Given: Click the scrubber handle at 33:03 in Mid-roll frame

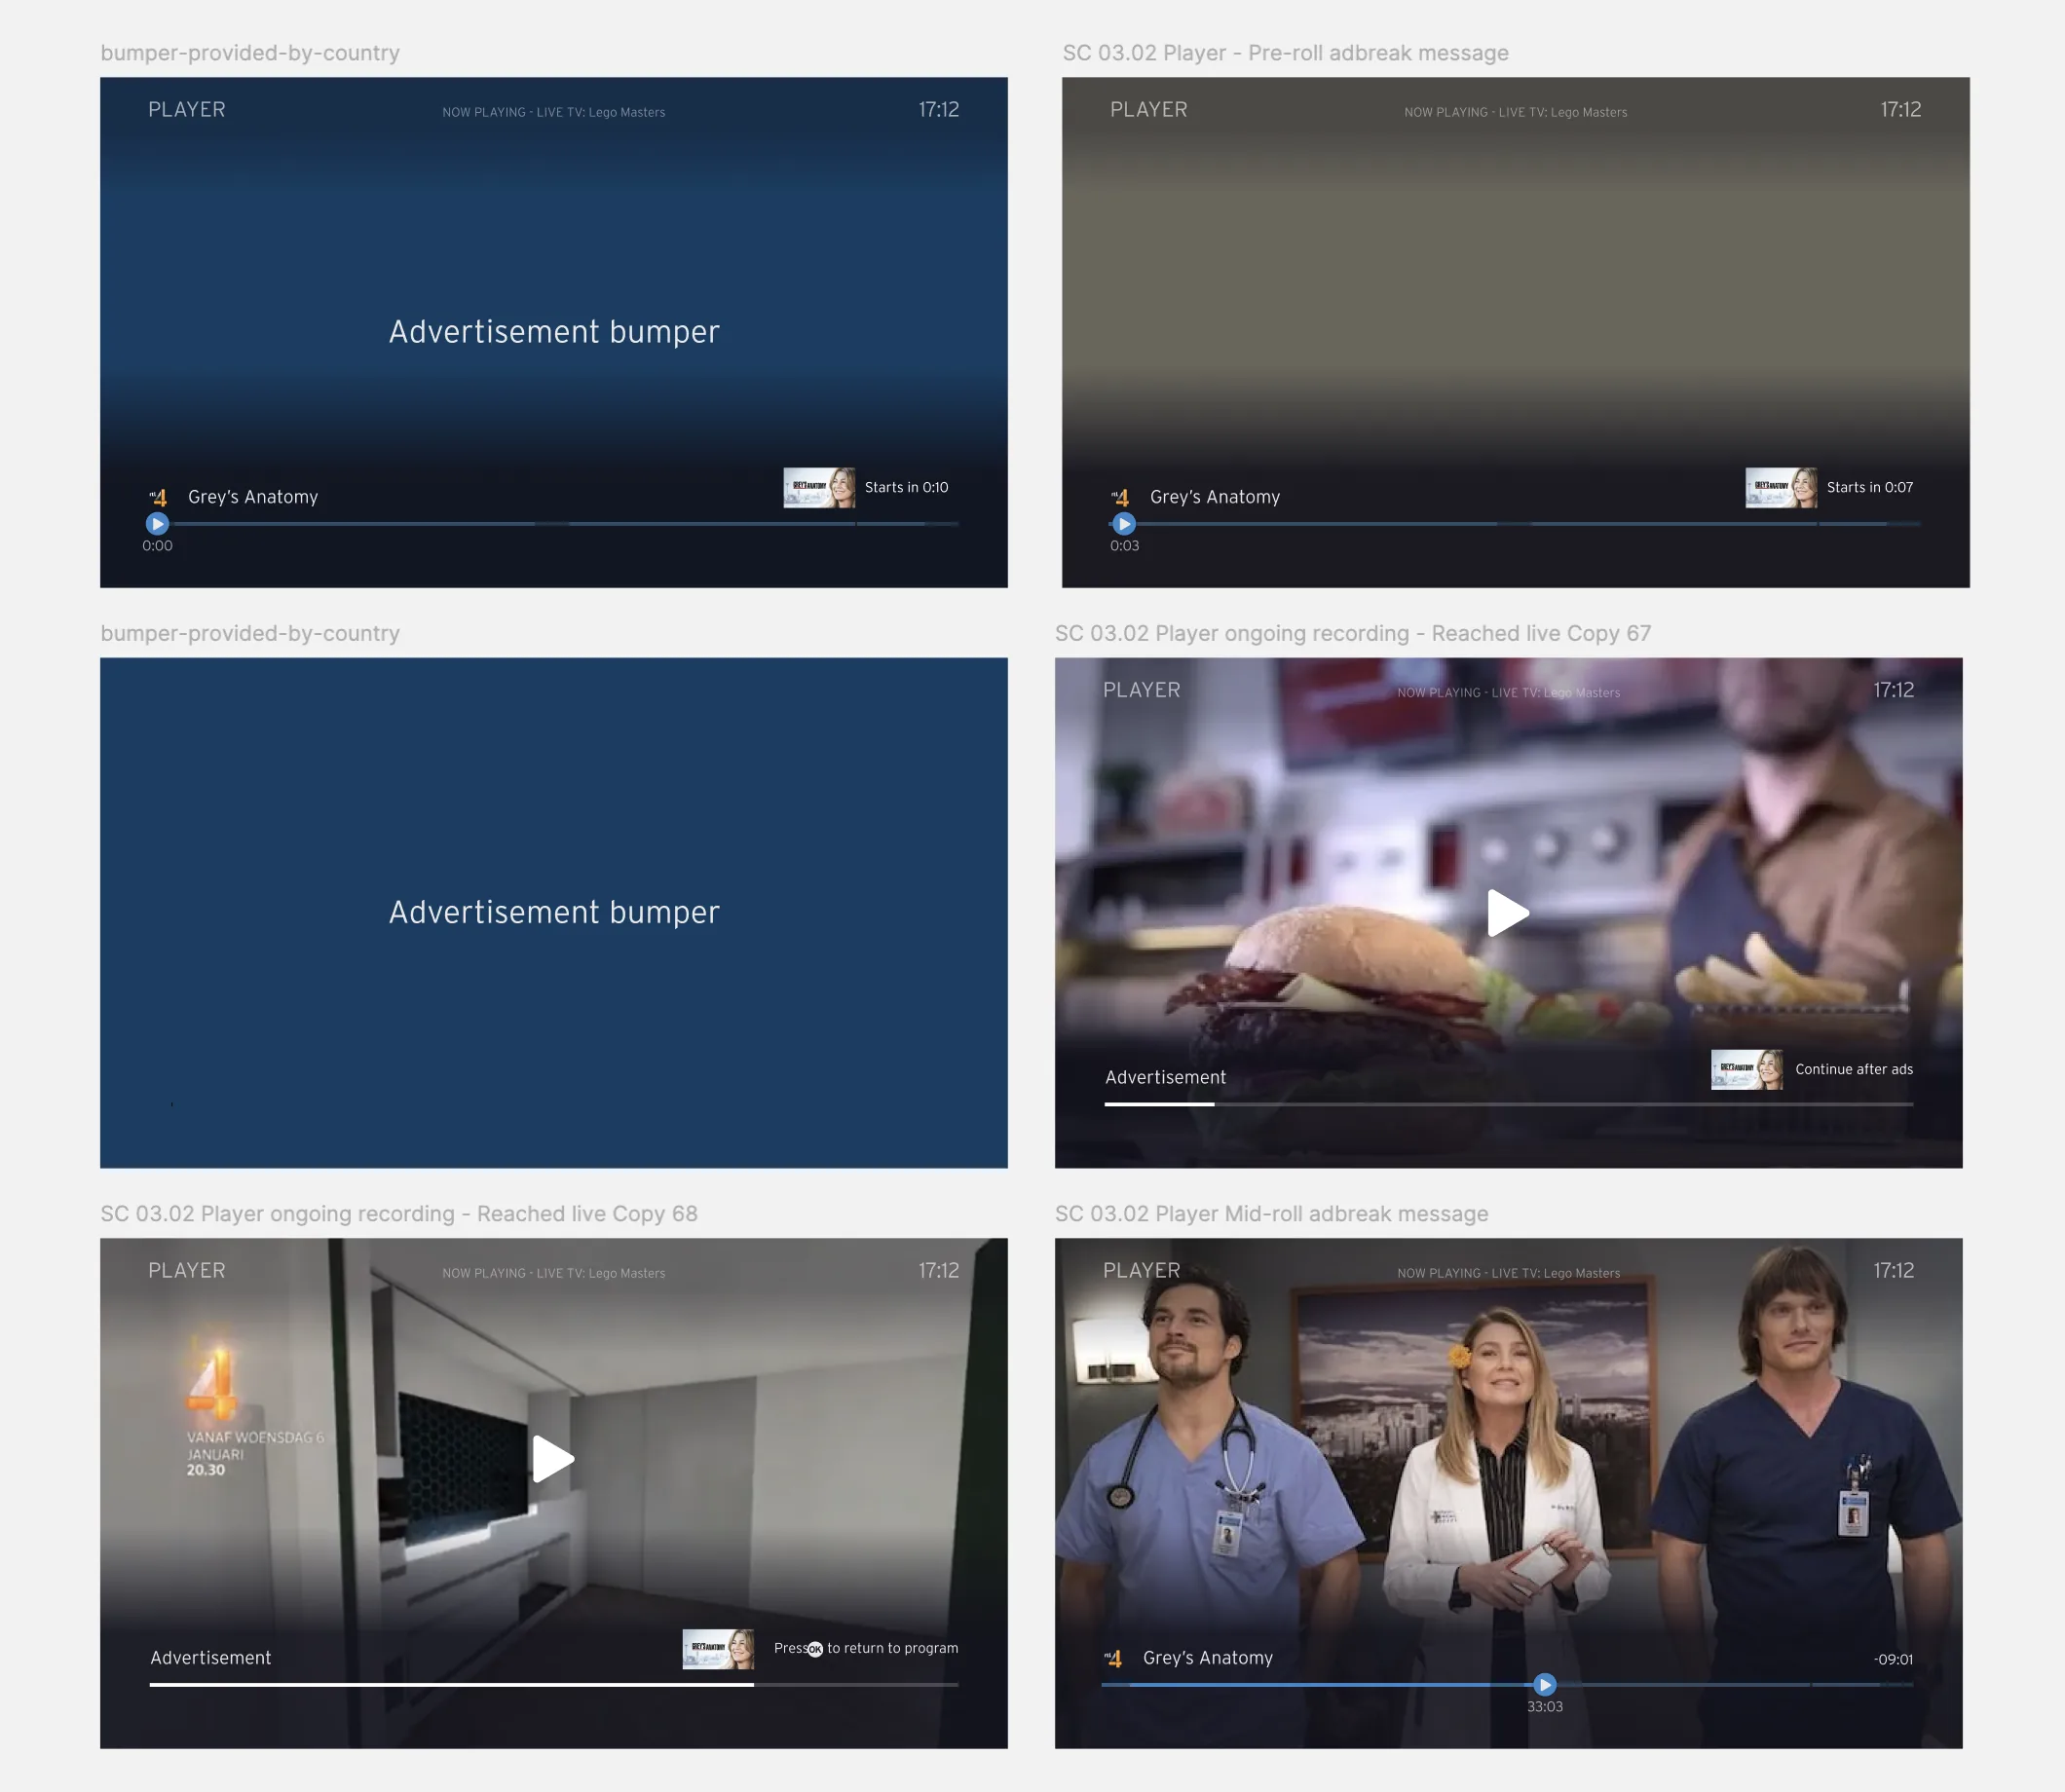Looking at the screenshot, I should (x=1544, y=1684).
